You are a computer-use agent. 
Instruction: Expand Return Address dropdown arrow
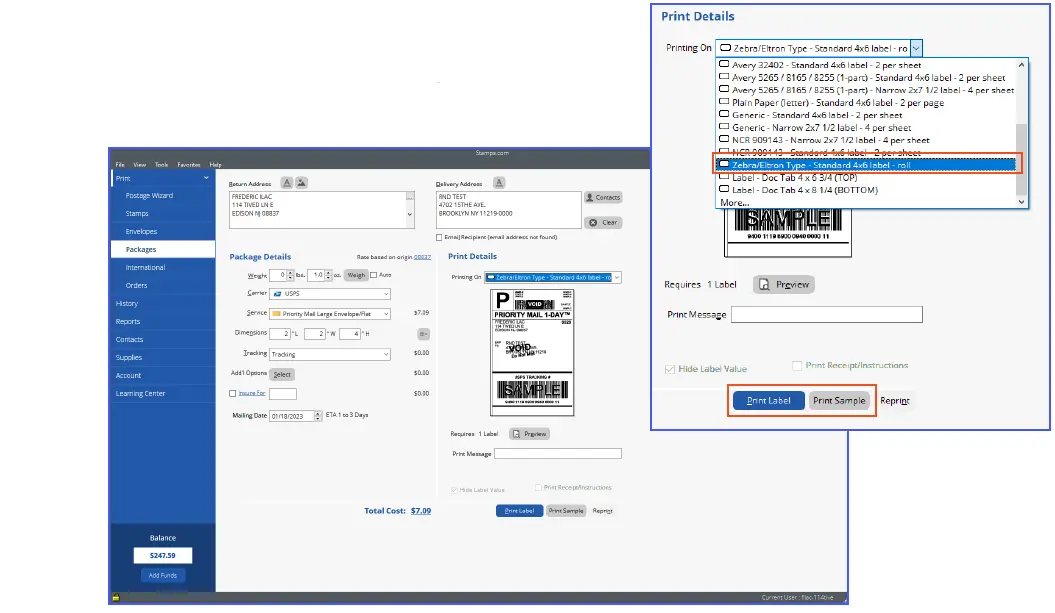click(x=409, y=215)
